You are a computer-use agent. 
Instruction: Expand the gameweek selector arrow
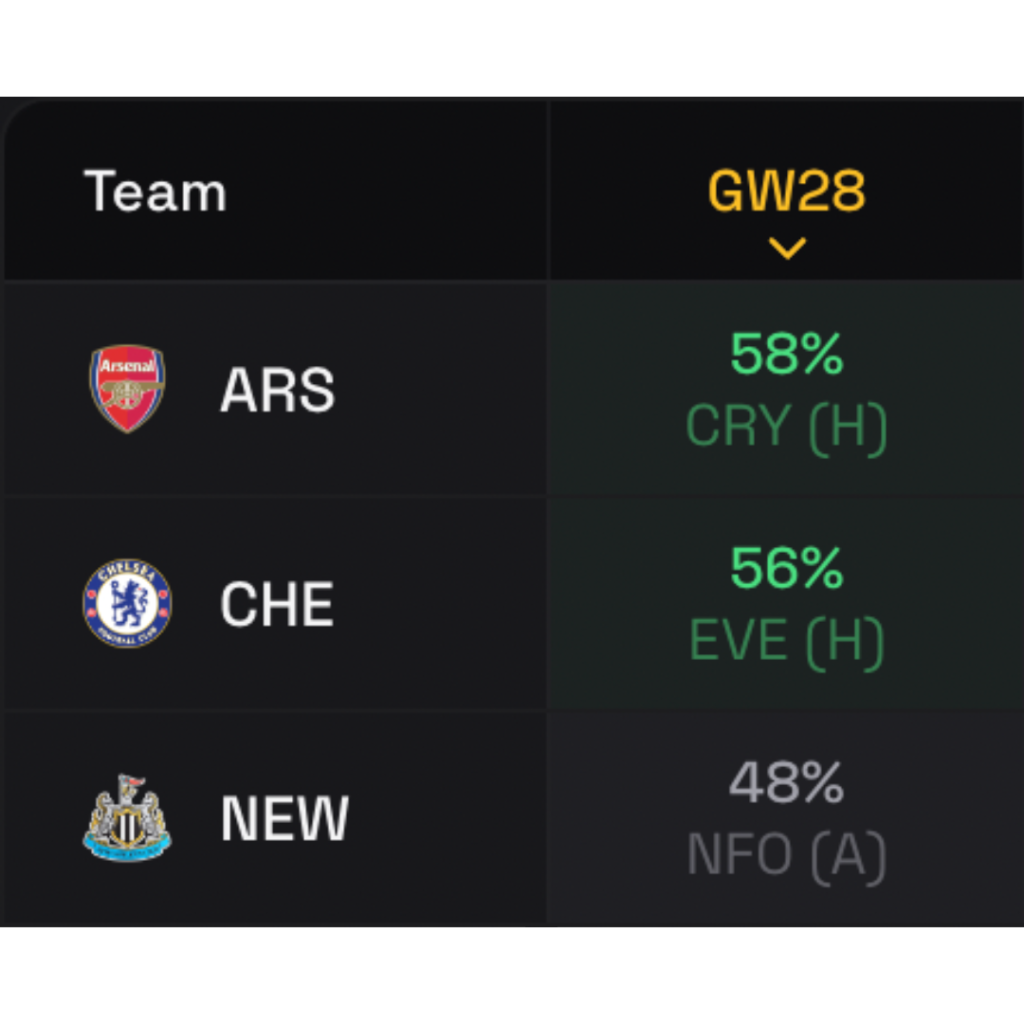click(787, 248)
